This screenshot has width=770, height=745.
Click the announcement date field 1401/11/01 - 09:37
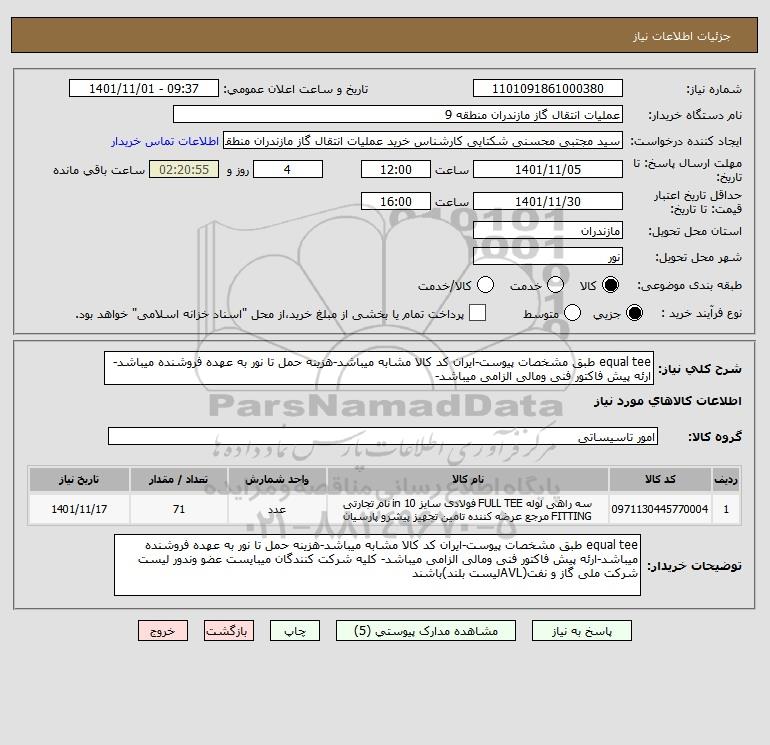pos(144,89)
